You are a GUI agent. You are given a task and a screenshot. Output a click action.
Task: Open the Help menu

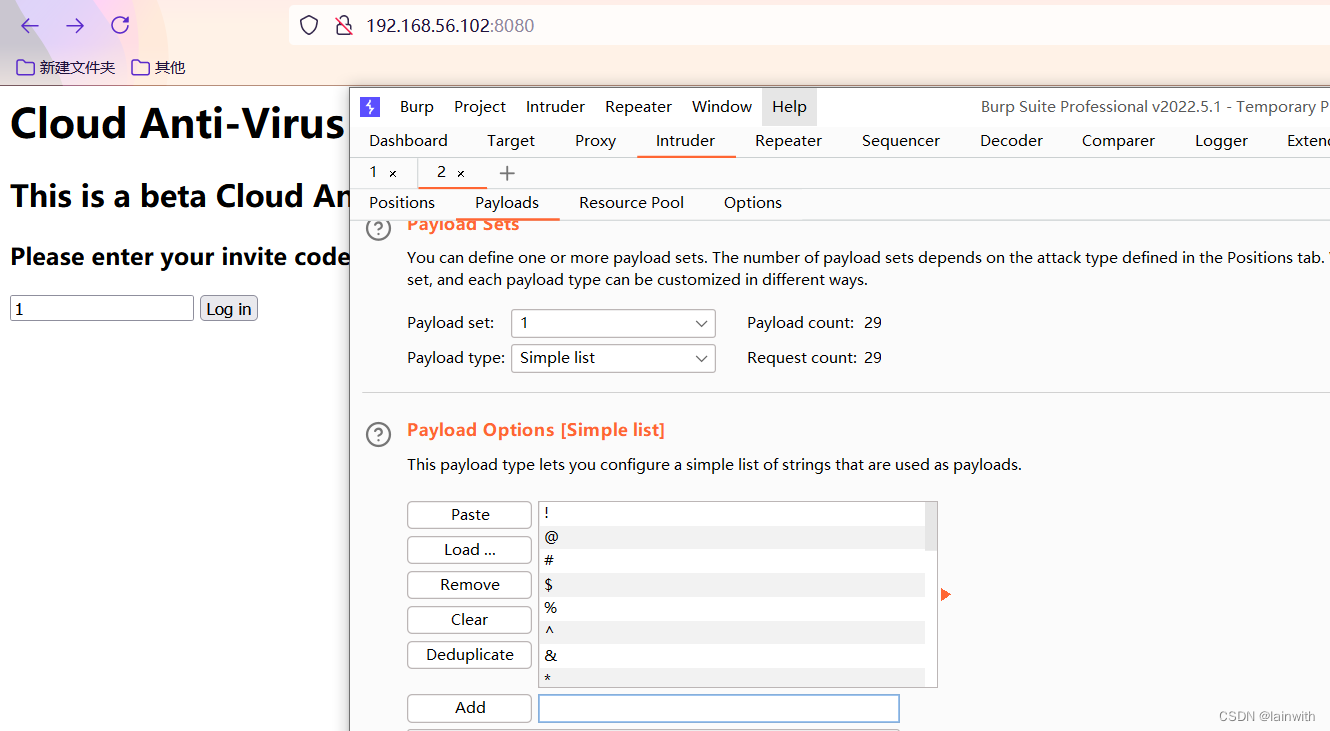click(789, 107)
